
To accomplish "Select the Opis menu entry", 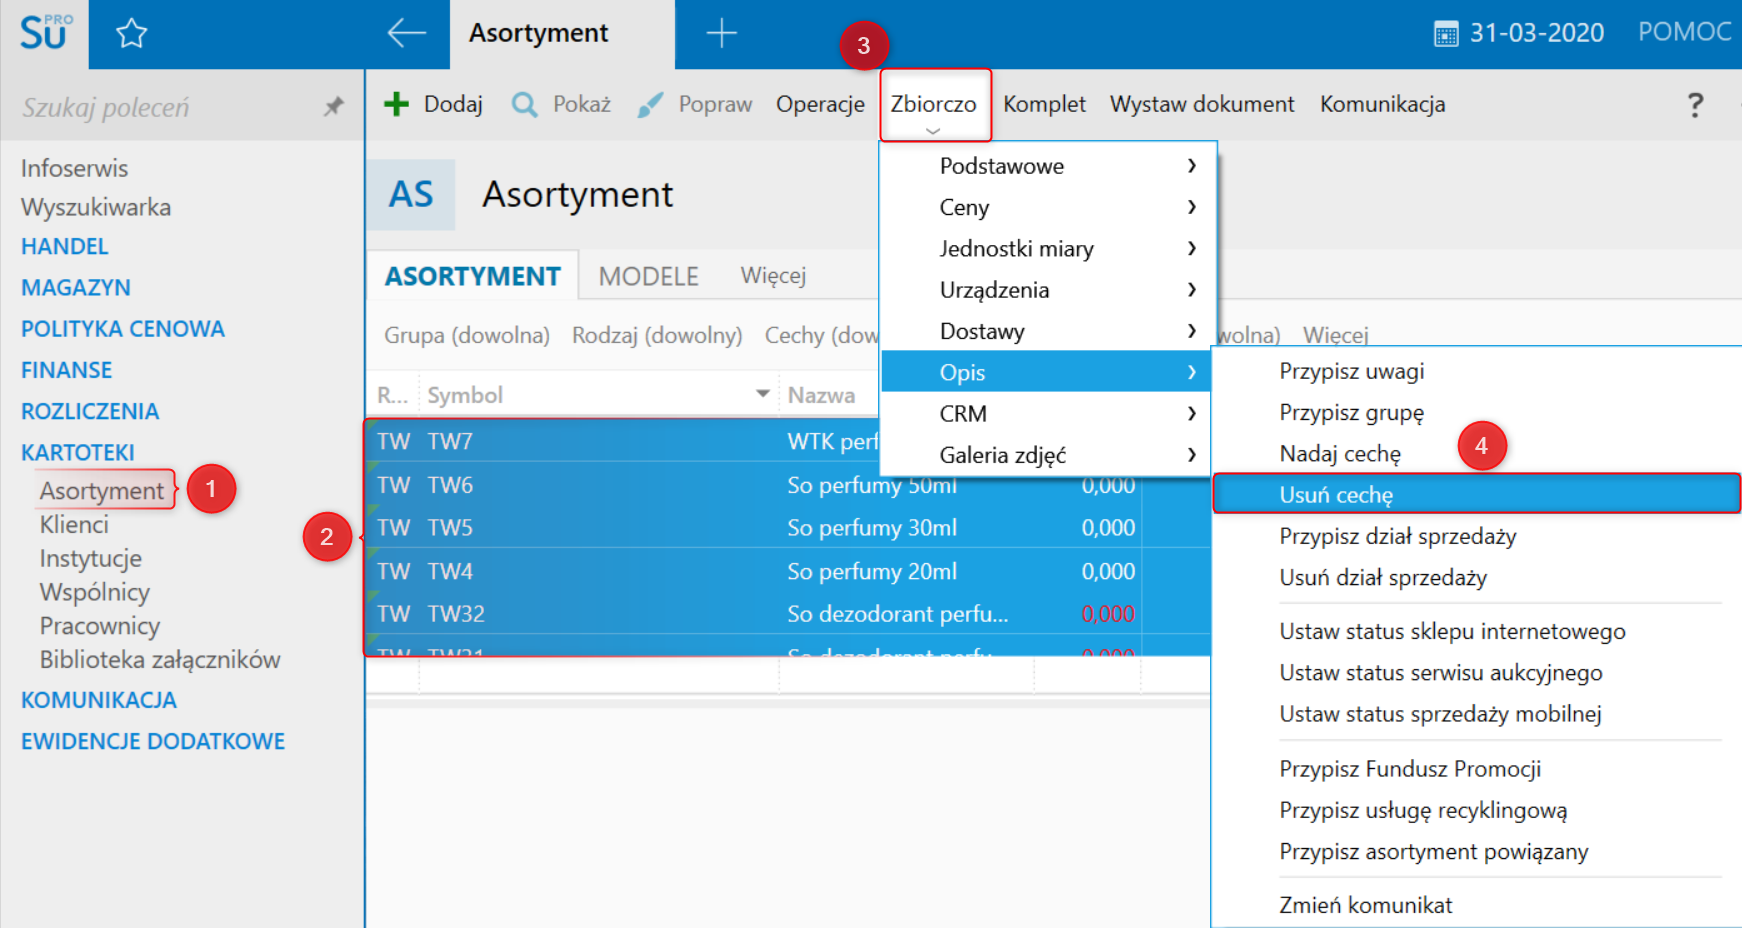I will pyautogui.click(x=1046, y=372).
